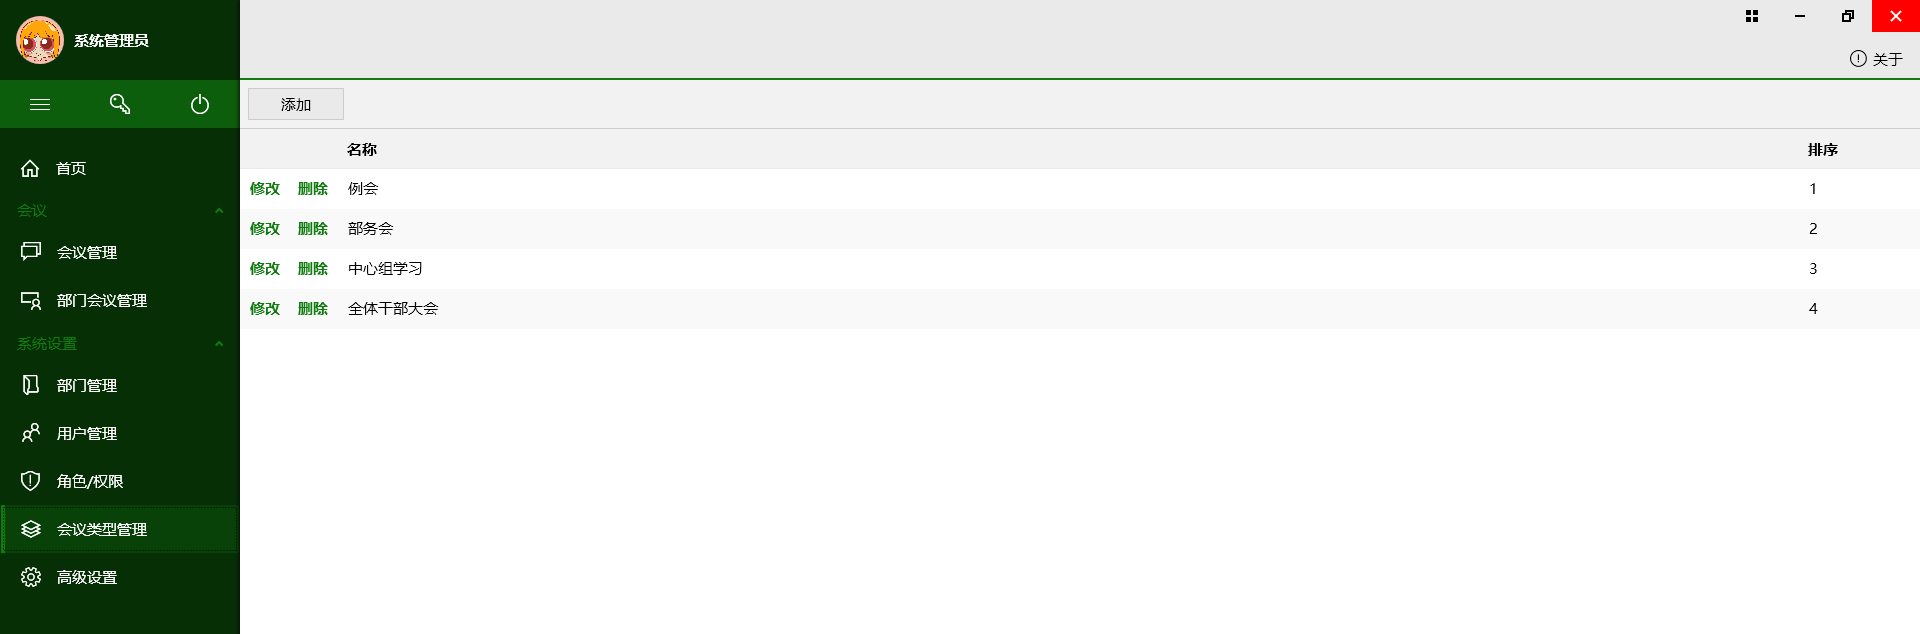Click 删除 for the 部务会 row
This screenshot has height=634, width=1920.
313,229
